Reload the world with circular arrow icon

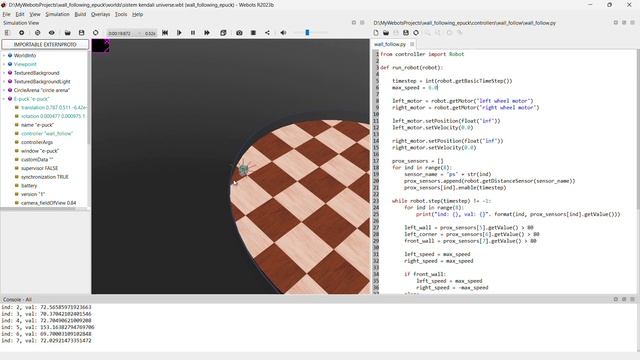[96, 33]
